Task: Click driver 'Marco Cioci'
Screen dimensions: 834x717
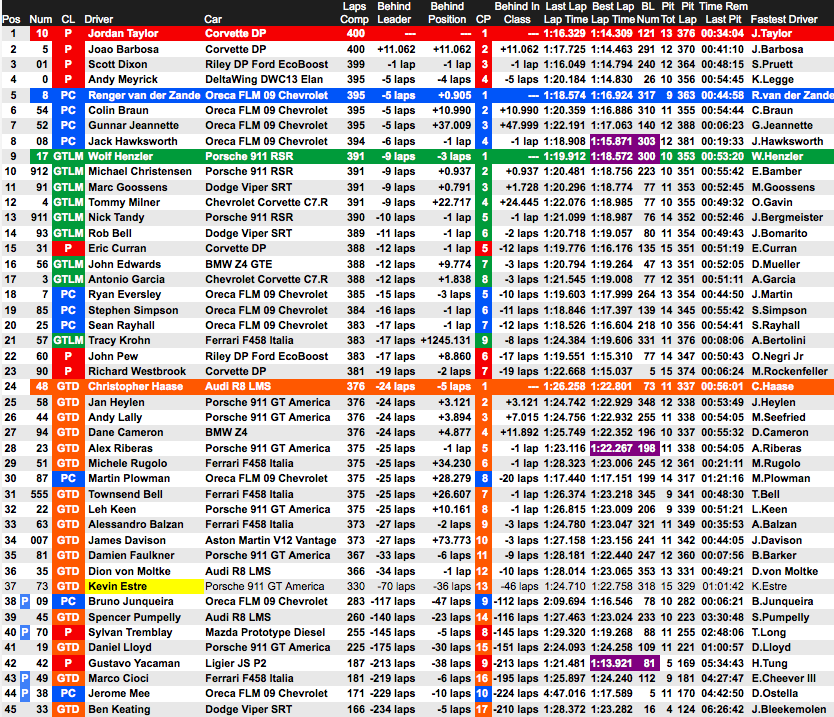Action: [118, 678]
